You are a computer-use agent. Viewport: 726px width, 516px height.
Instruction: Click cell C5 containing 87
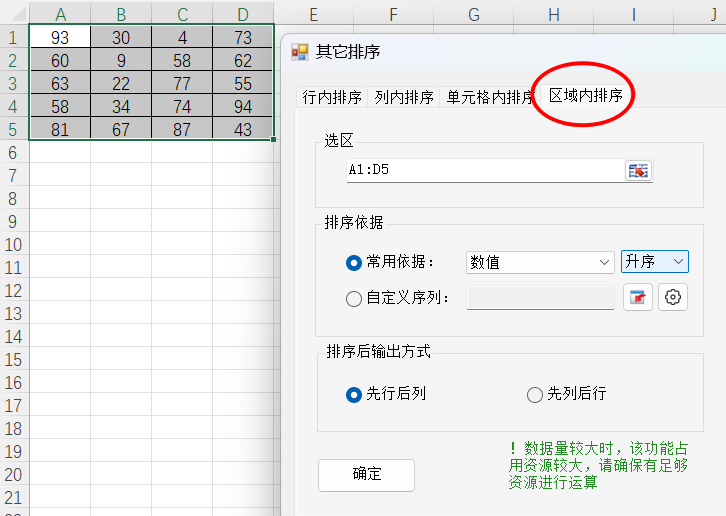(182, 129)
